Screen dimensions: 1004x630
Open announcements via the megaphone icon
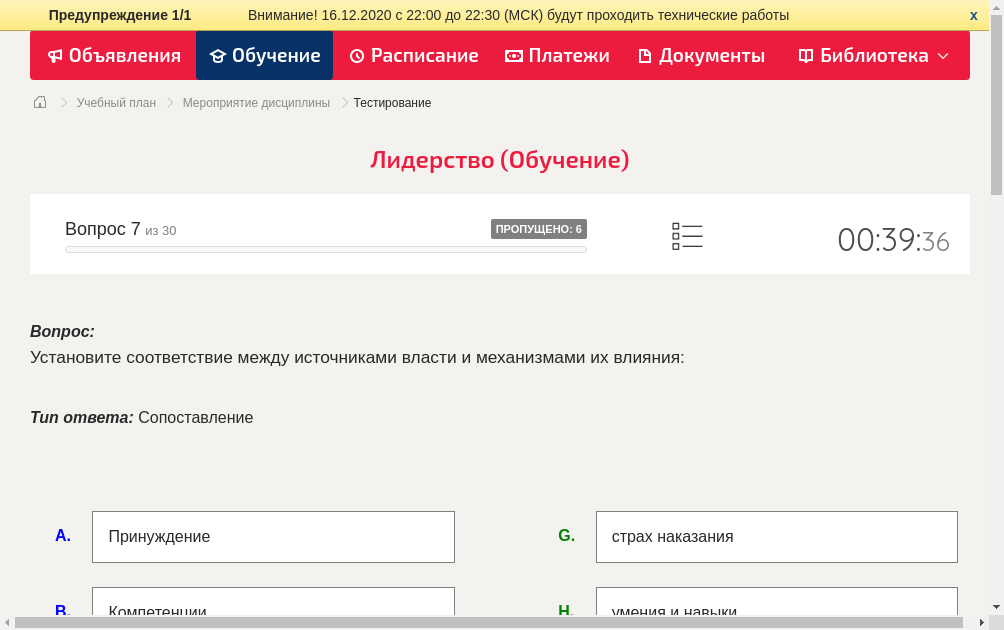(55, 56)
